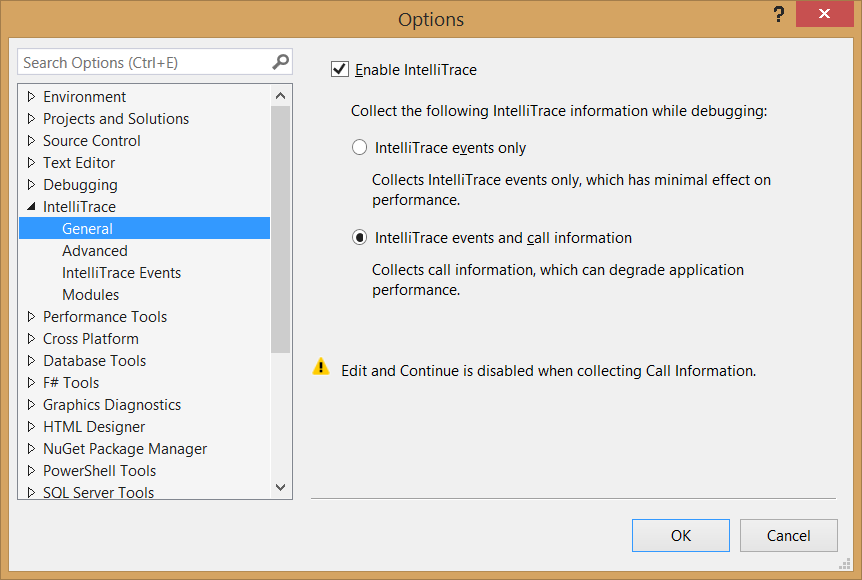Click tree scrollbar up arrow
The image size is (862, 580).
point(280,96)
